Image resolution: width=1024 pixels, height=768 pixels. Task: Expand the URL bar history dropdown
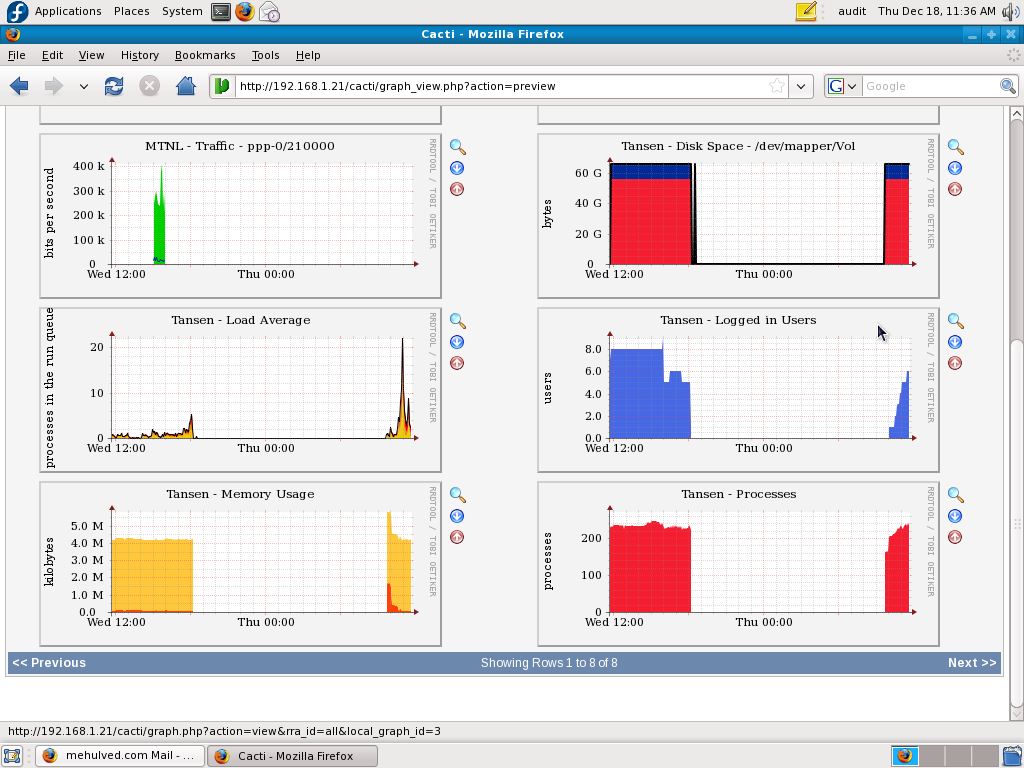(800, 86)
